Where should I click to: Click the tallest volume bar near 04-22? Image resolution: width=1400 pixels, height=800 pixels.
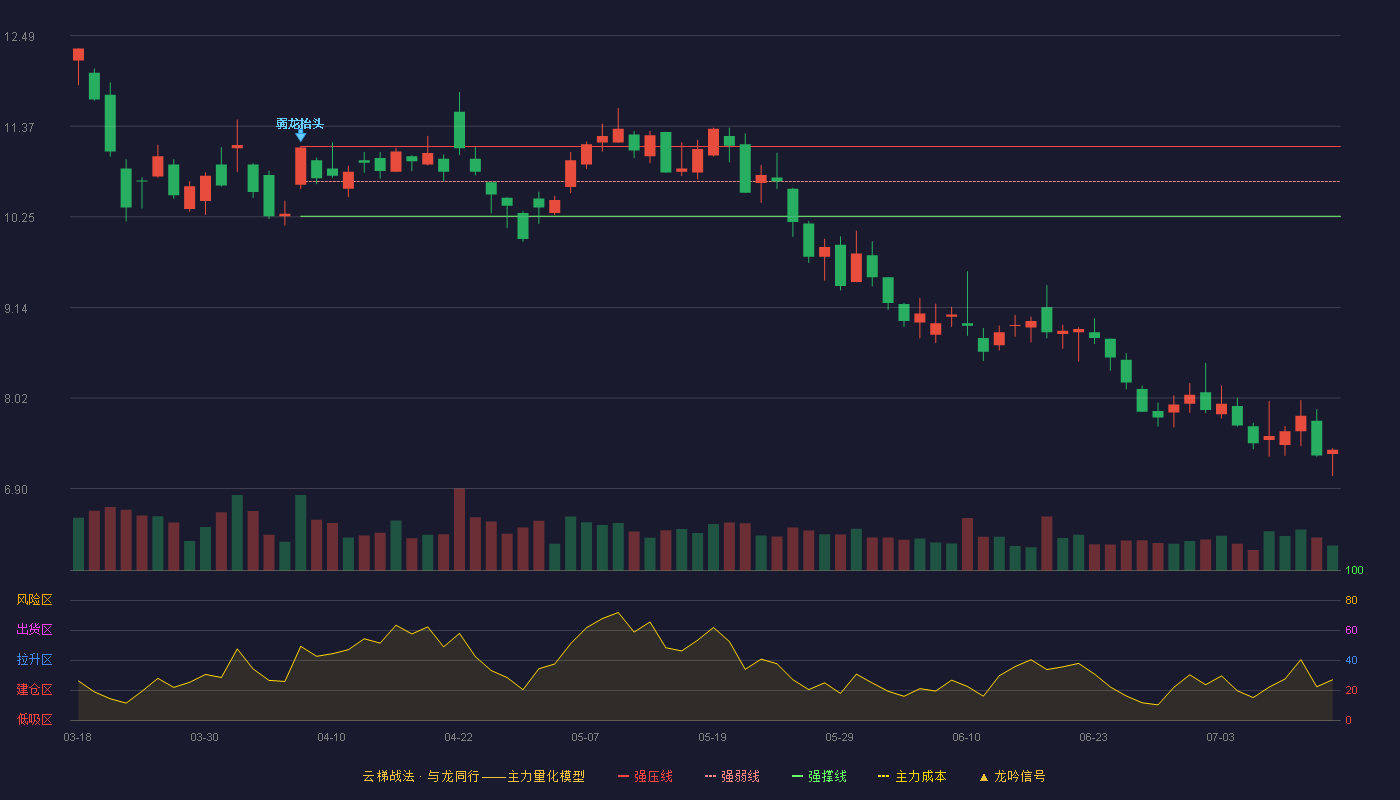tap(459, 529)
